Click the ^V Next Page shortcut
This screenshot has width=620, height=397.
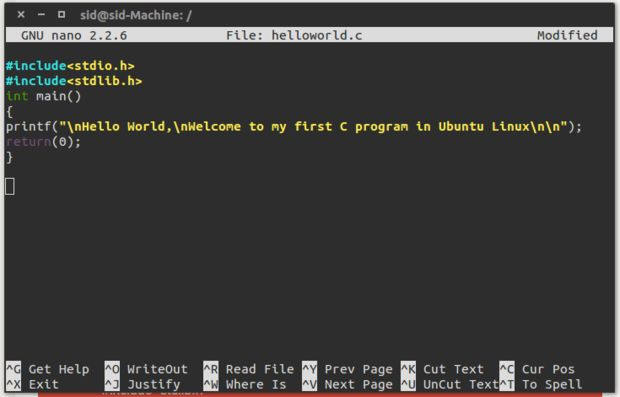(x=347, y=384)
